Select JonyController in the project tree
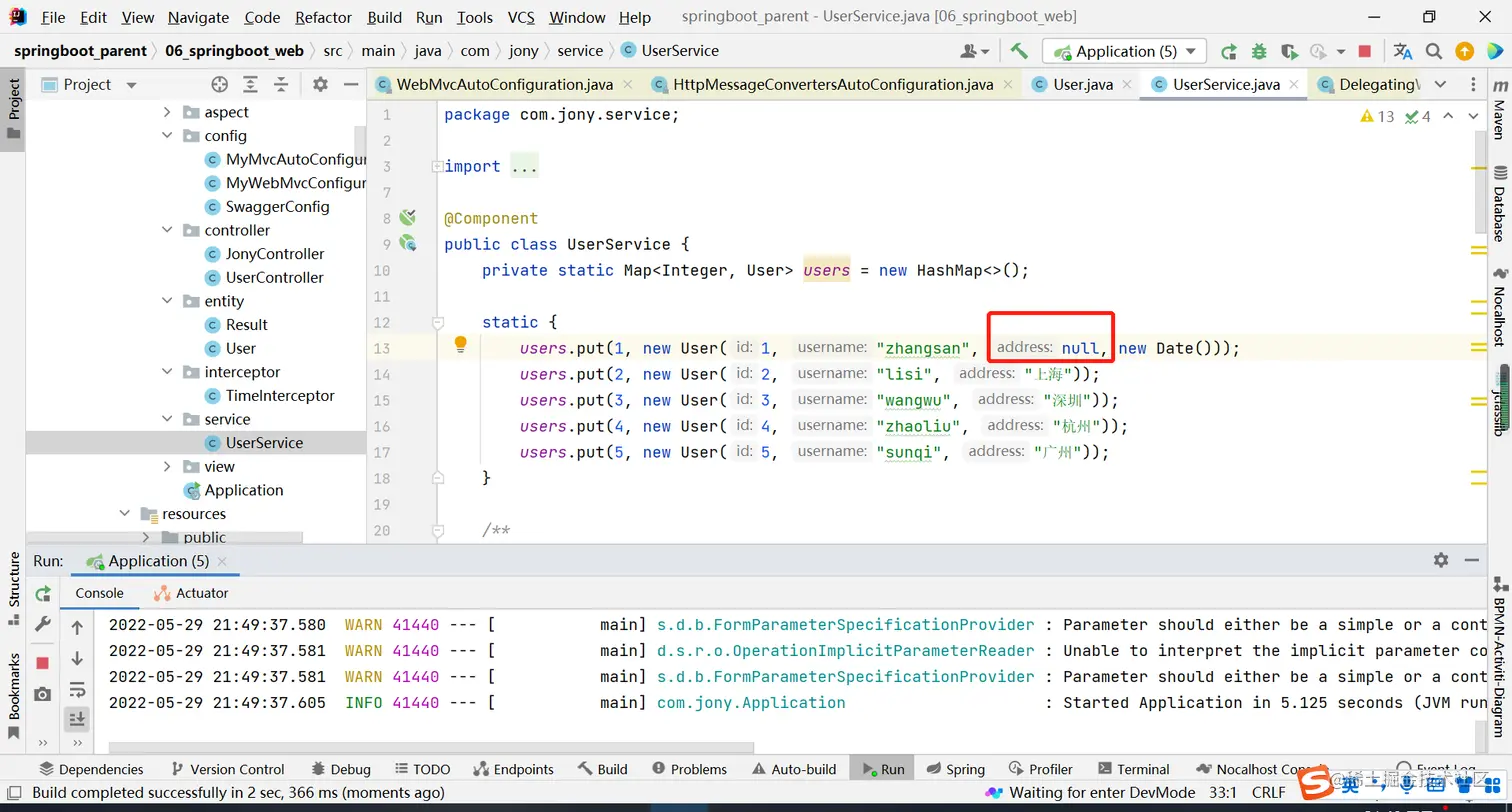 pos(275,254)
